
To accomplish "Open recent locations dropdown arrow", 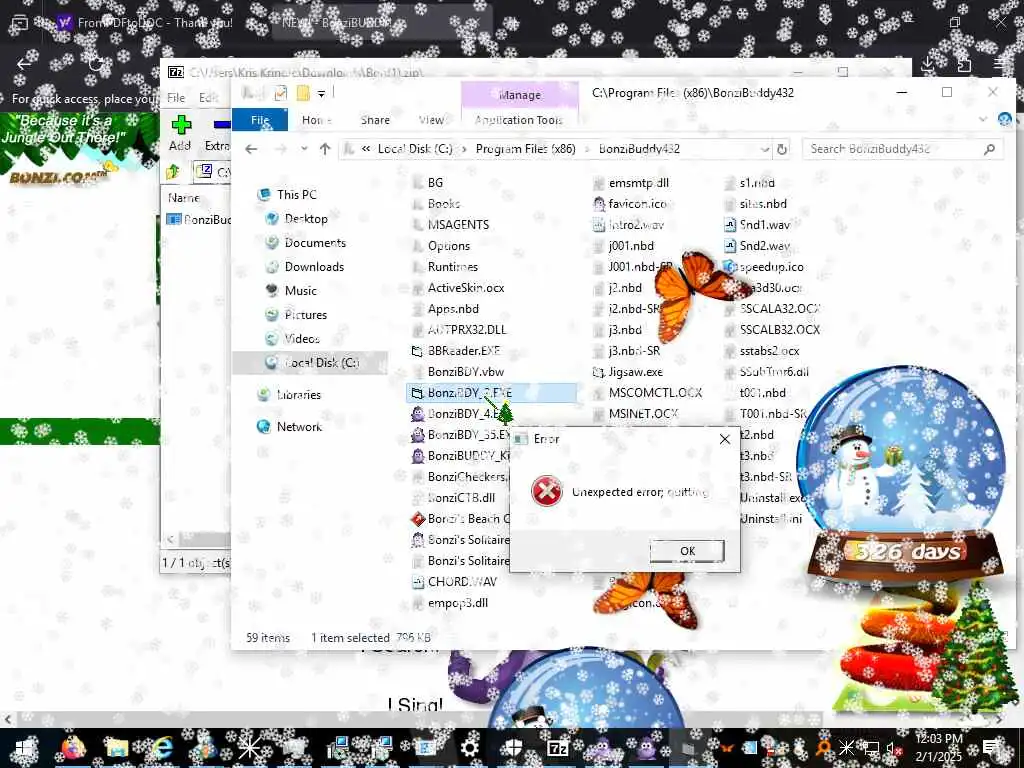I will coord(304,149).
